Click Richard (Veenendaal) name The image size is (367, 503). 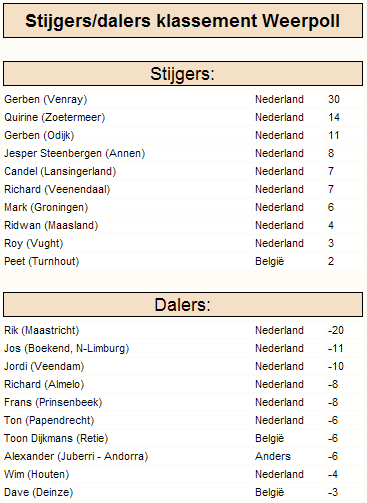click(57, 189)
